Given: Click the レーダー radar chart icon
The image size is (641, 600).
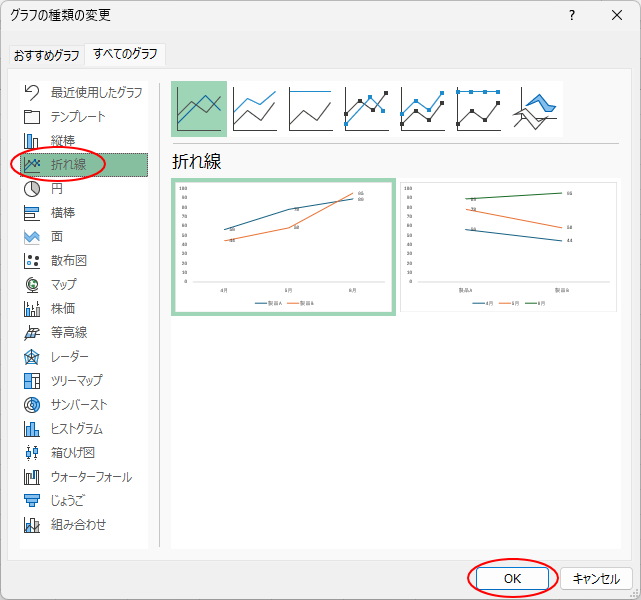Looking at the screenshot, I should tap(32, 357).
